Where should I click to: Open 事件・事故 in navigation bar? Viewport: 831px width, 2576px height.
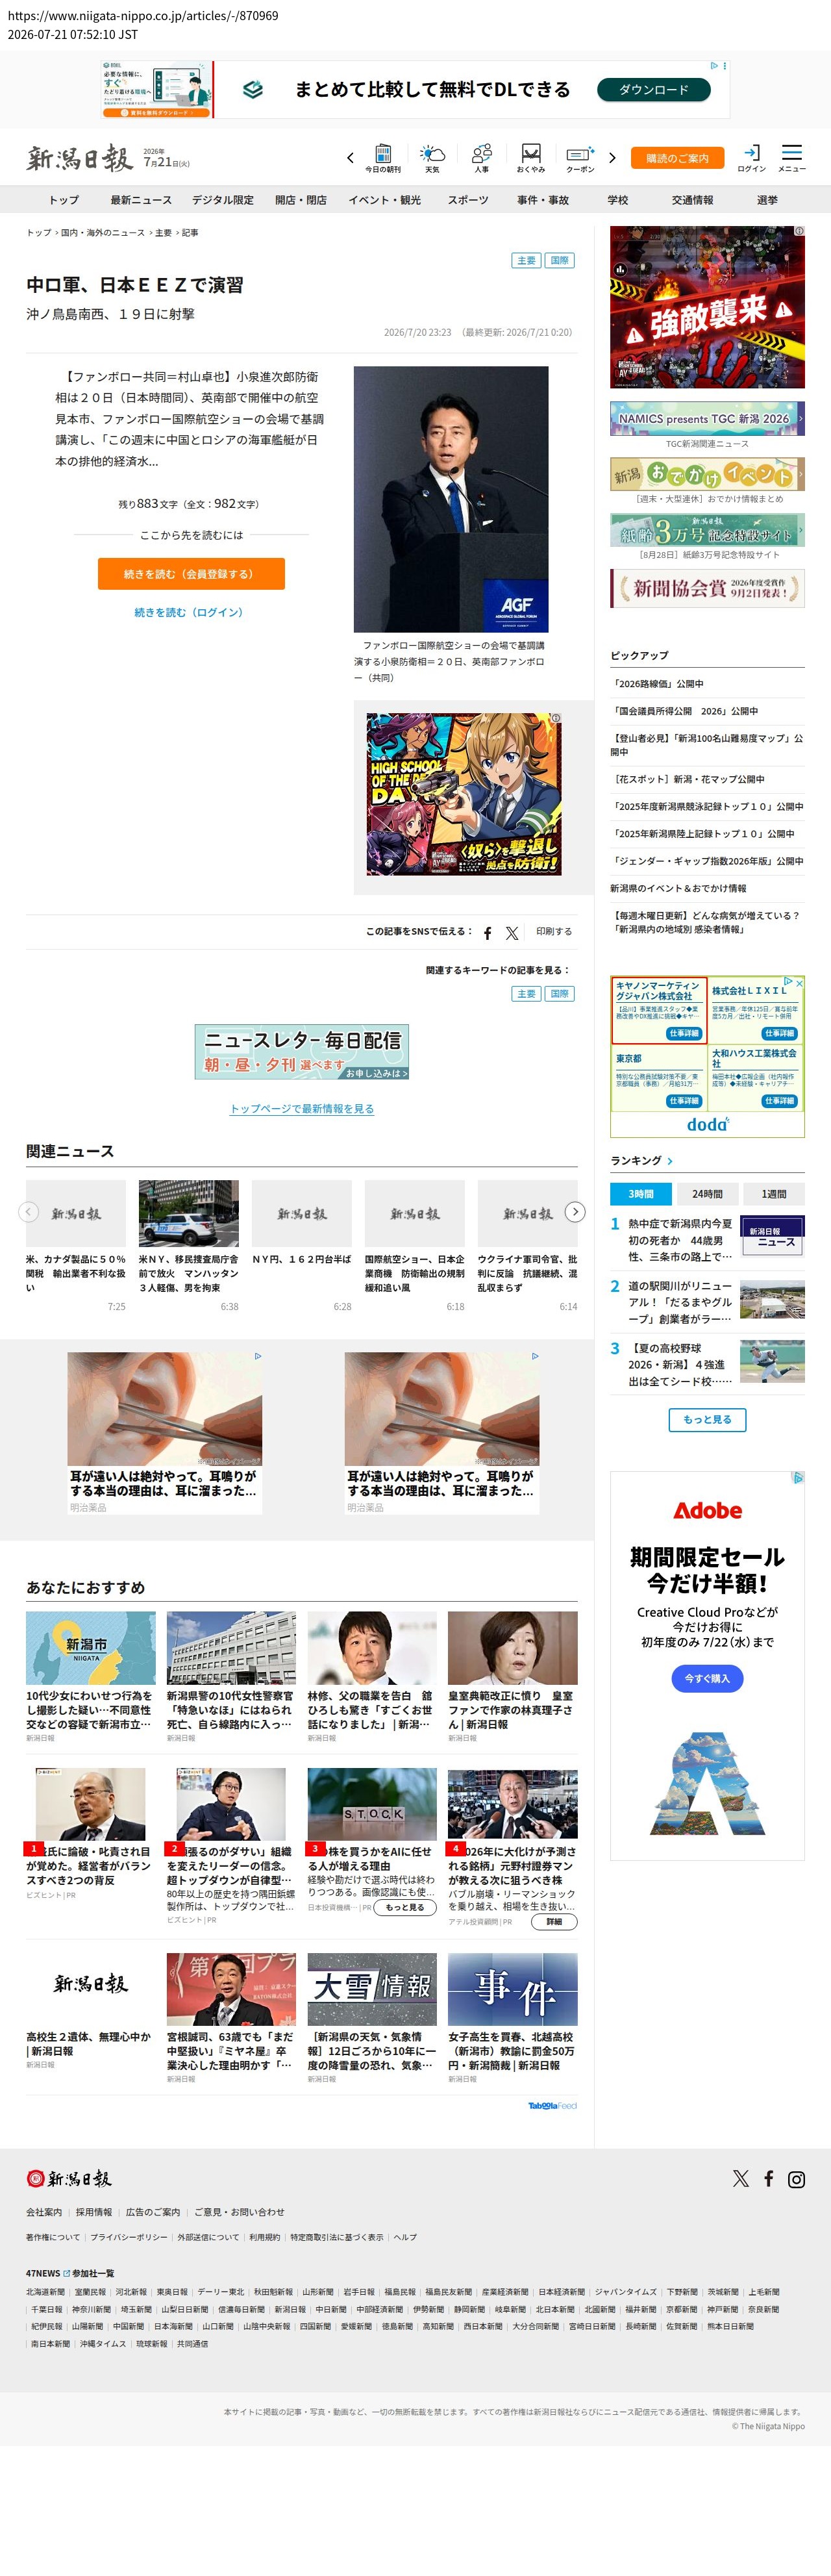[543, 200]
